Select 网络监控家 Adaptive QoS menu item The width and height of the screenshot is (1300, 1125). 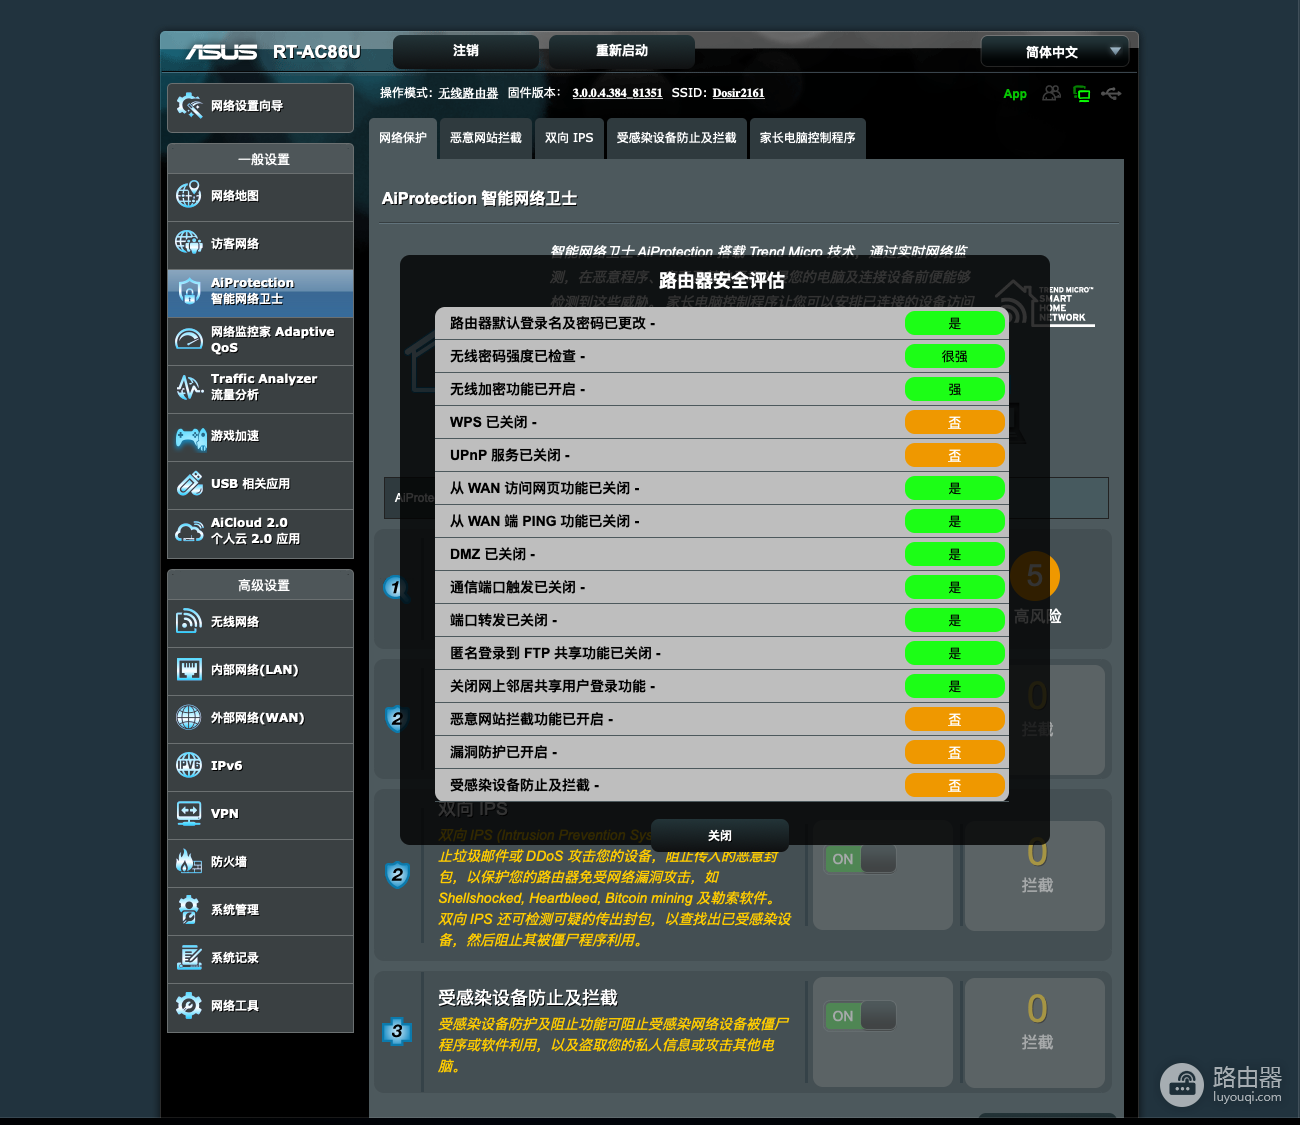click(260, 340)
